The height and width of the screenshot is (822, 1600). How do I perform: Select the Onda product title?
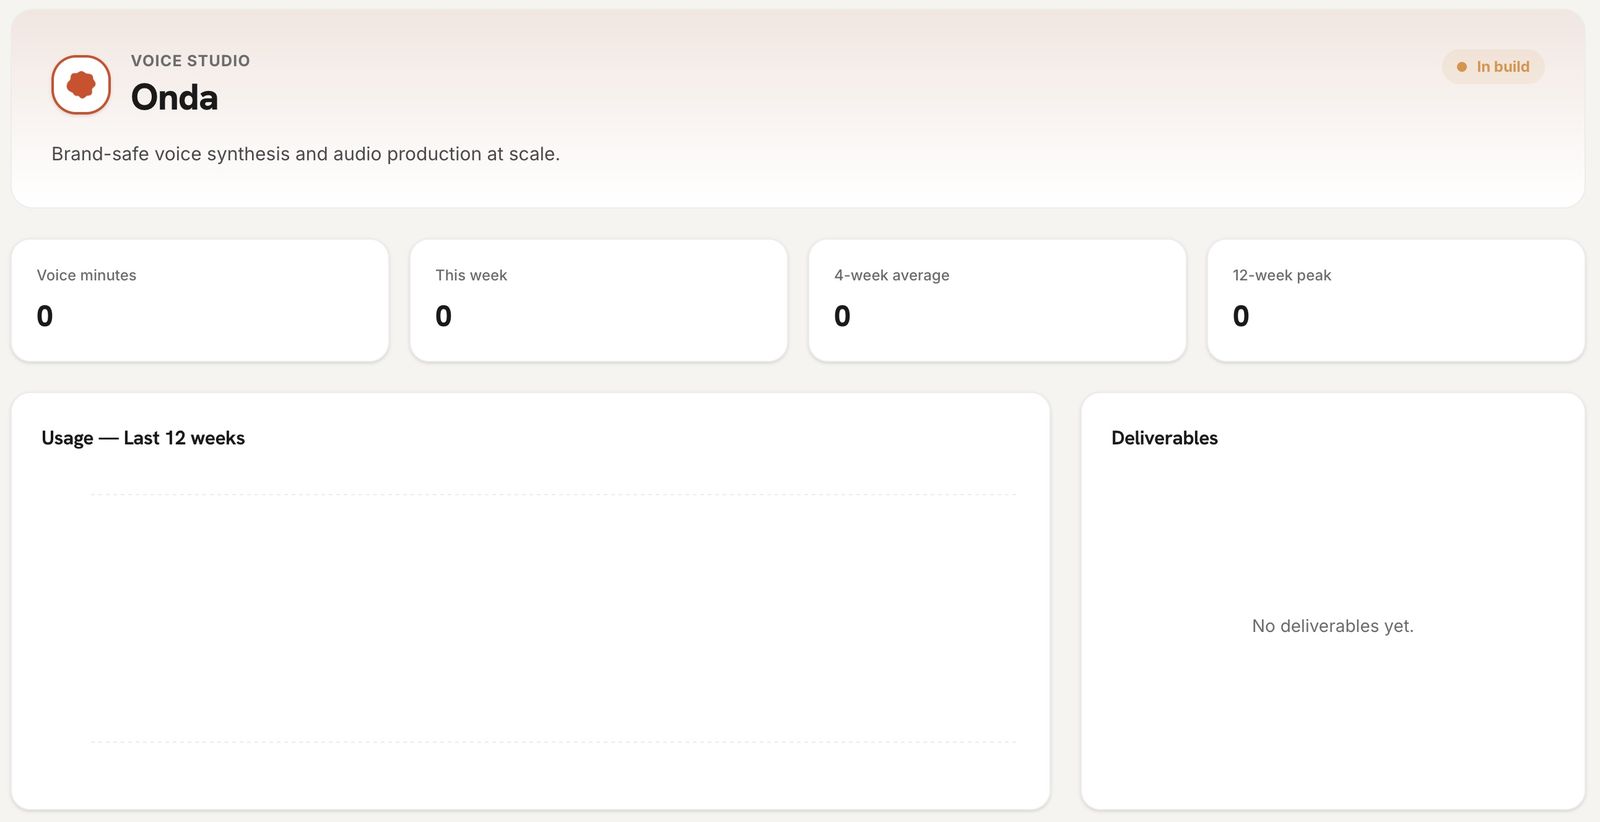(174, 97)
